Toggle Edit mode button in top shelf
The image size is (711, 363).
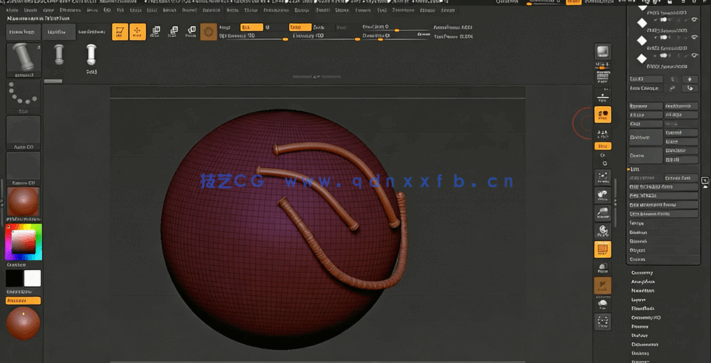120,32
